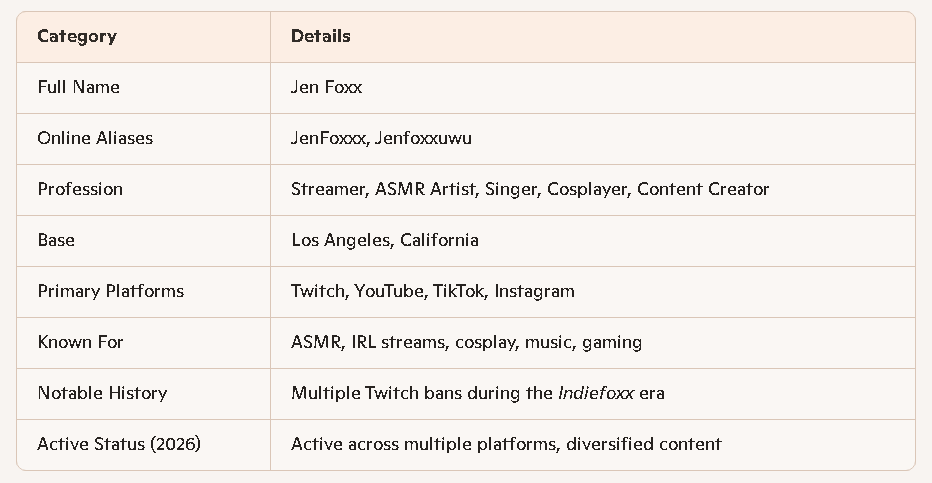Click the Jen Foxx name cell

tap(327, 87)
